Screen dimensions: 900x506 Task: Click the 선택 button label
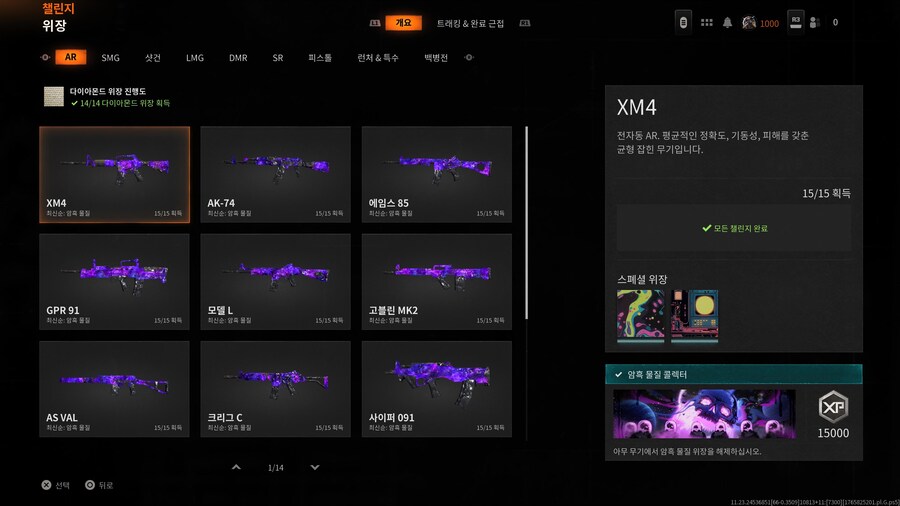pyautogui.click(x=63, y=485)
